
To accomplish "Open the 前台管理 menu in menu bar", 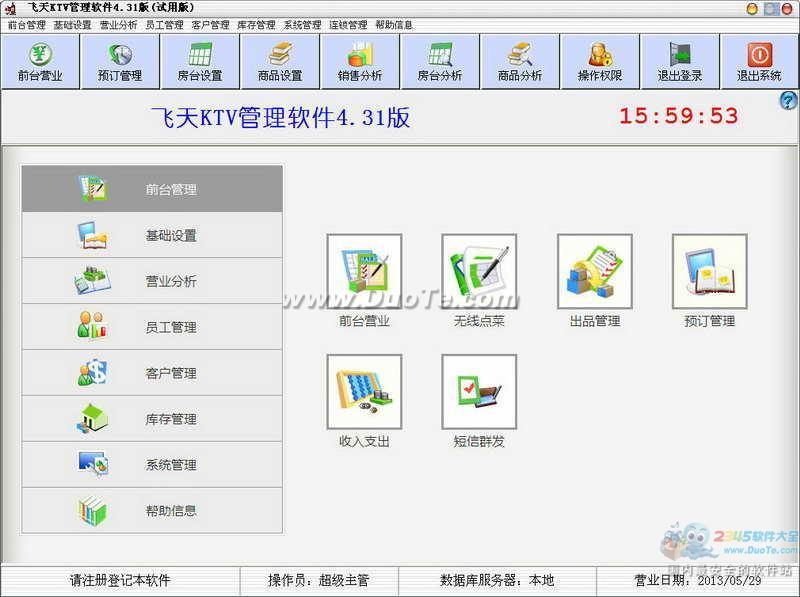I will [x=27, y=25].
